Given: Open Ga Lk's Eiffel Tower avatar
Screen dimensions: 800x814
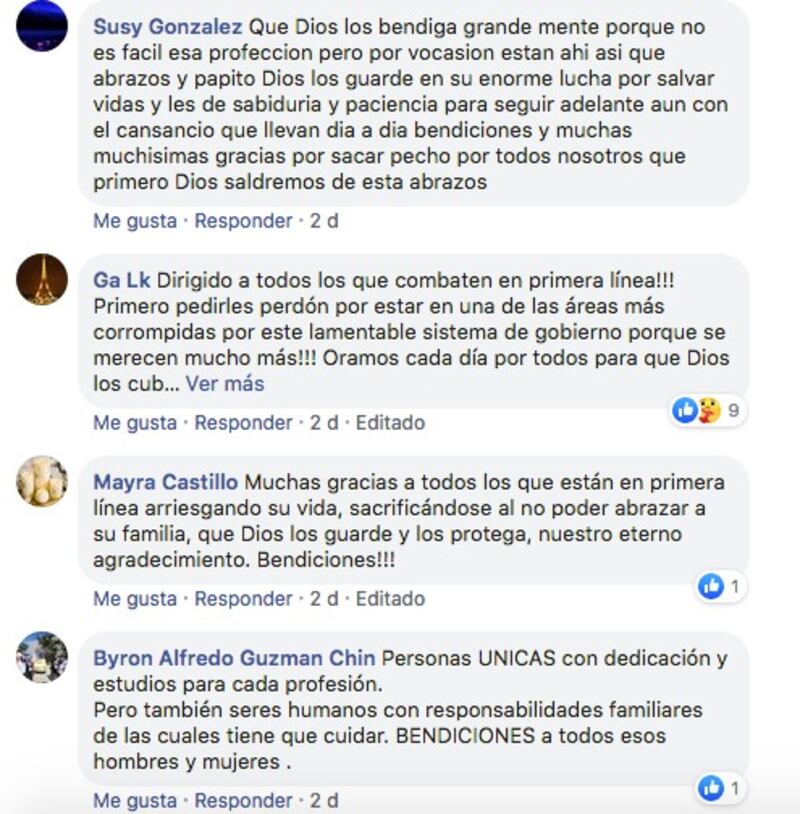Looking at the screenshot, I should coord(42,279).
